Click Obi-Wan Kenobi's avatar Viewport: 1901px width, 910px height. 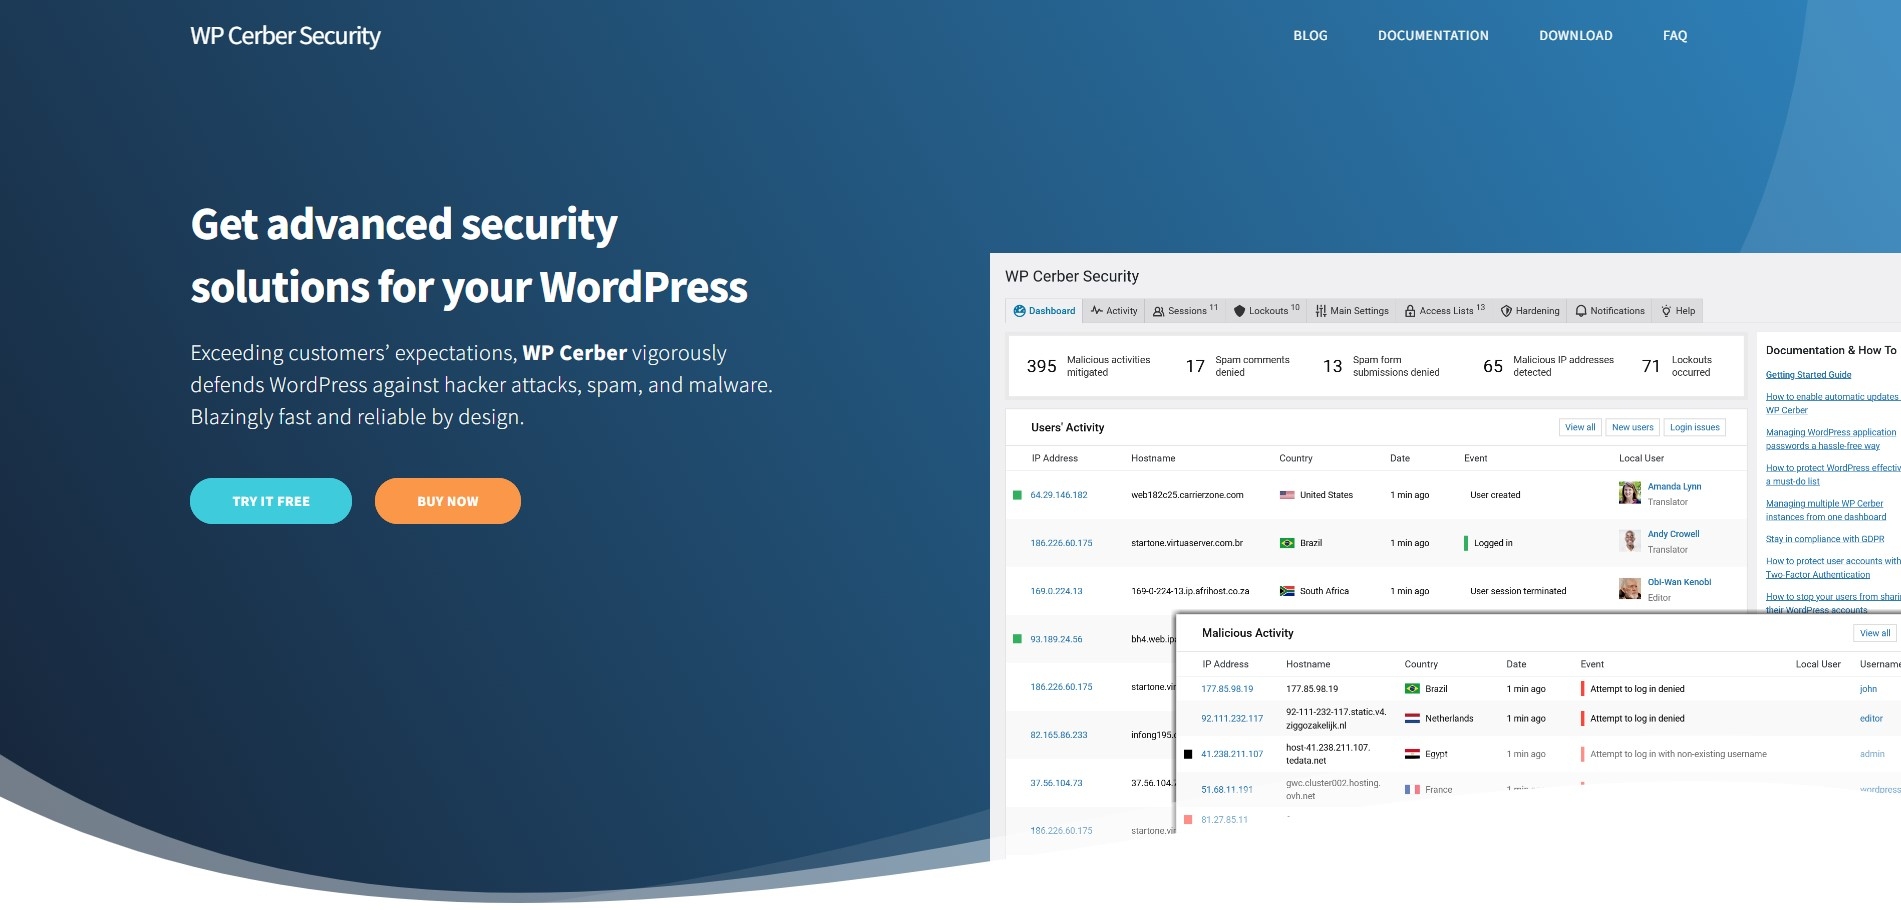[x=1630, y=589]
